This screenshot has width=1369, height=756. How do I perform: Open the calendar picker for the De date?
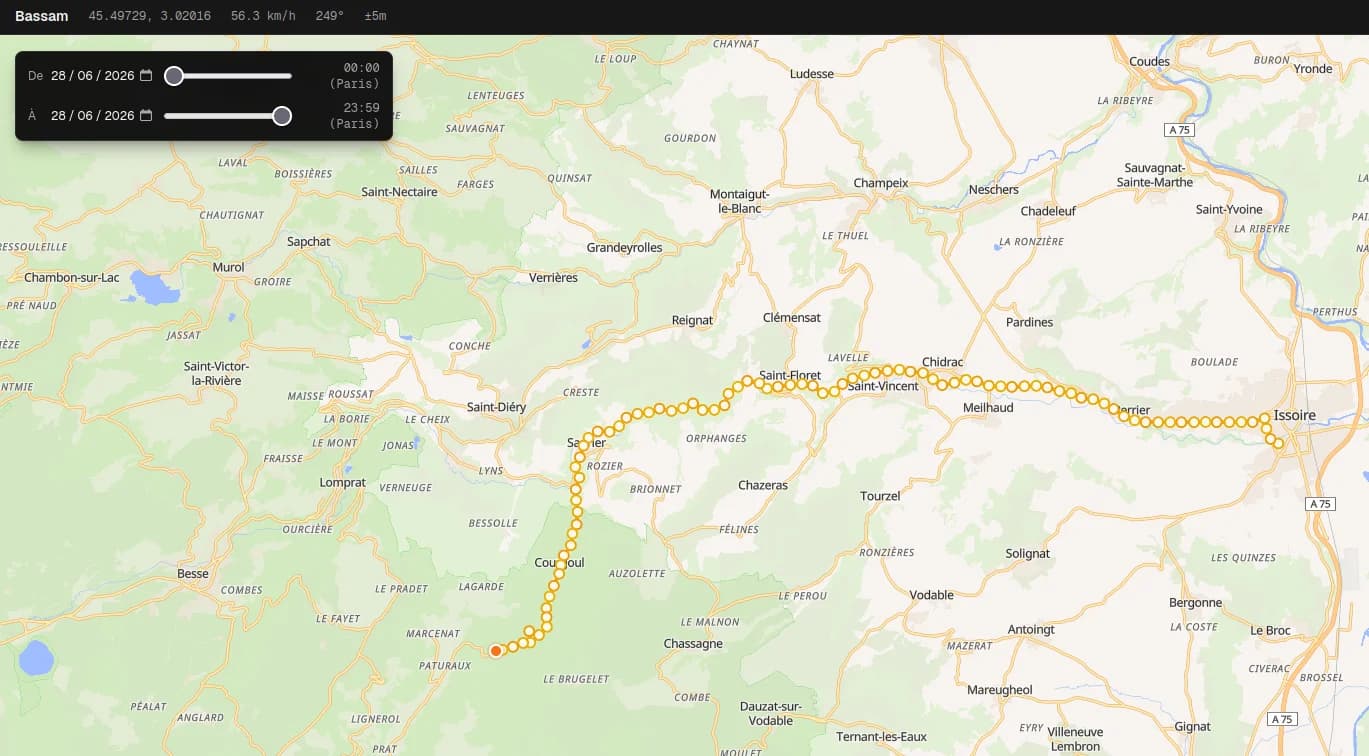pos(146,76)
